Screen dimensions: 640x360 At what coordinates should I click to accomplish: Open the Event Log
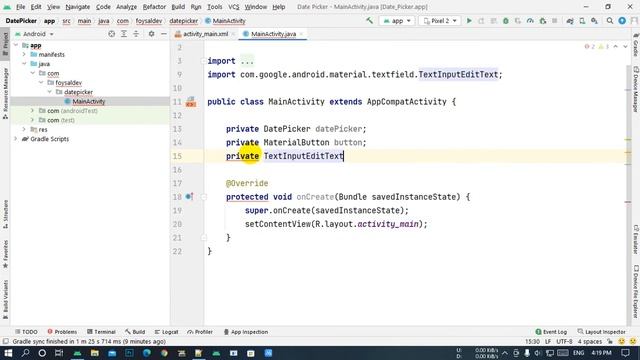pyautogui.click(x=551, y=332)
